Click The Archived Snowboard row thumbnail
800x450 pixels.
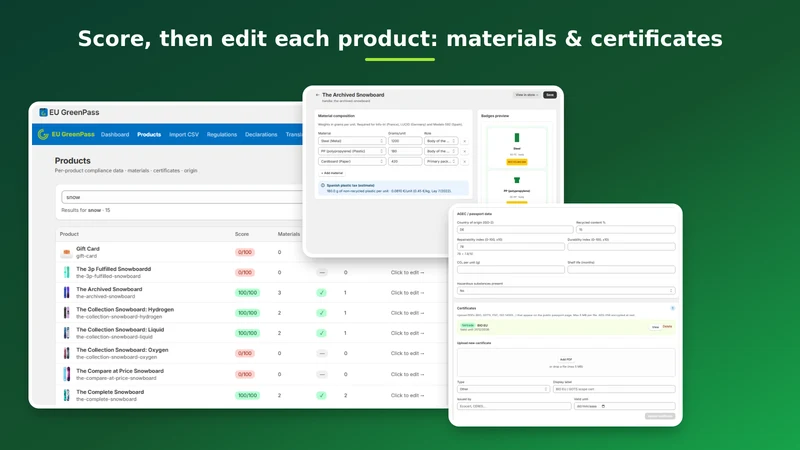point(66,292)
